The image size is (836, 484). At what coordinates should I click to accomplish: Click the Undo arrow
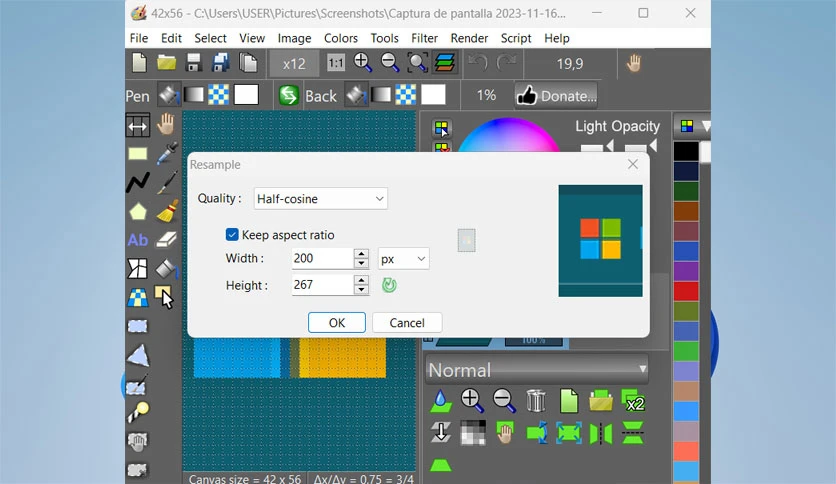click(478, 63)
